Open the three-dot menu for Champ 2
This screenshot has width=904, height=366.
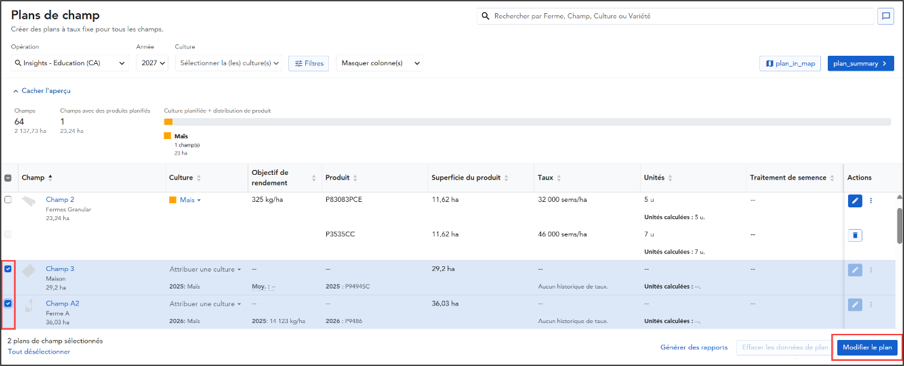click(871, 201)
